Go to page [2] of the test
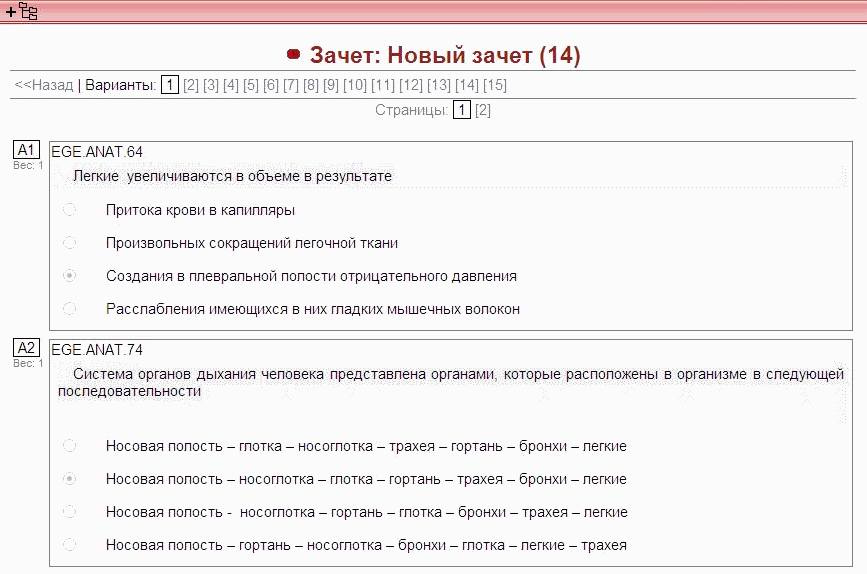 [483, 110]
